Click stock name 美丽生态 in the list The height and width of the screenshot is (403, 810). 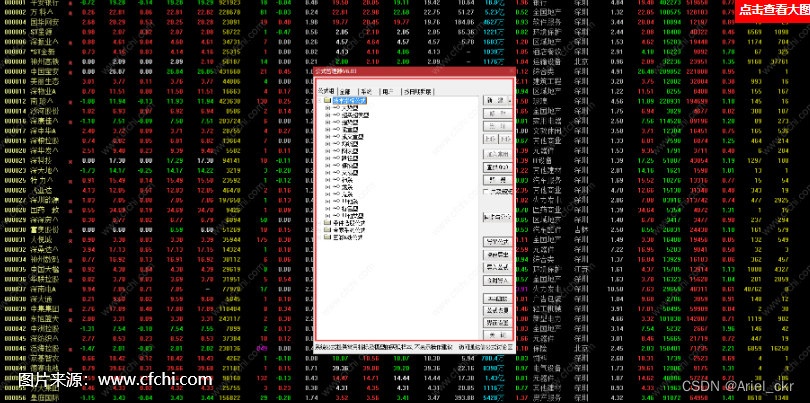[45, 82]
